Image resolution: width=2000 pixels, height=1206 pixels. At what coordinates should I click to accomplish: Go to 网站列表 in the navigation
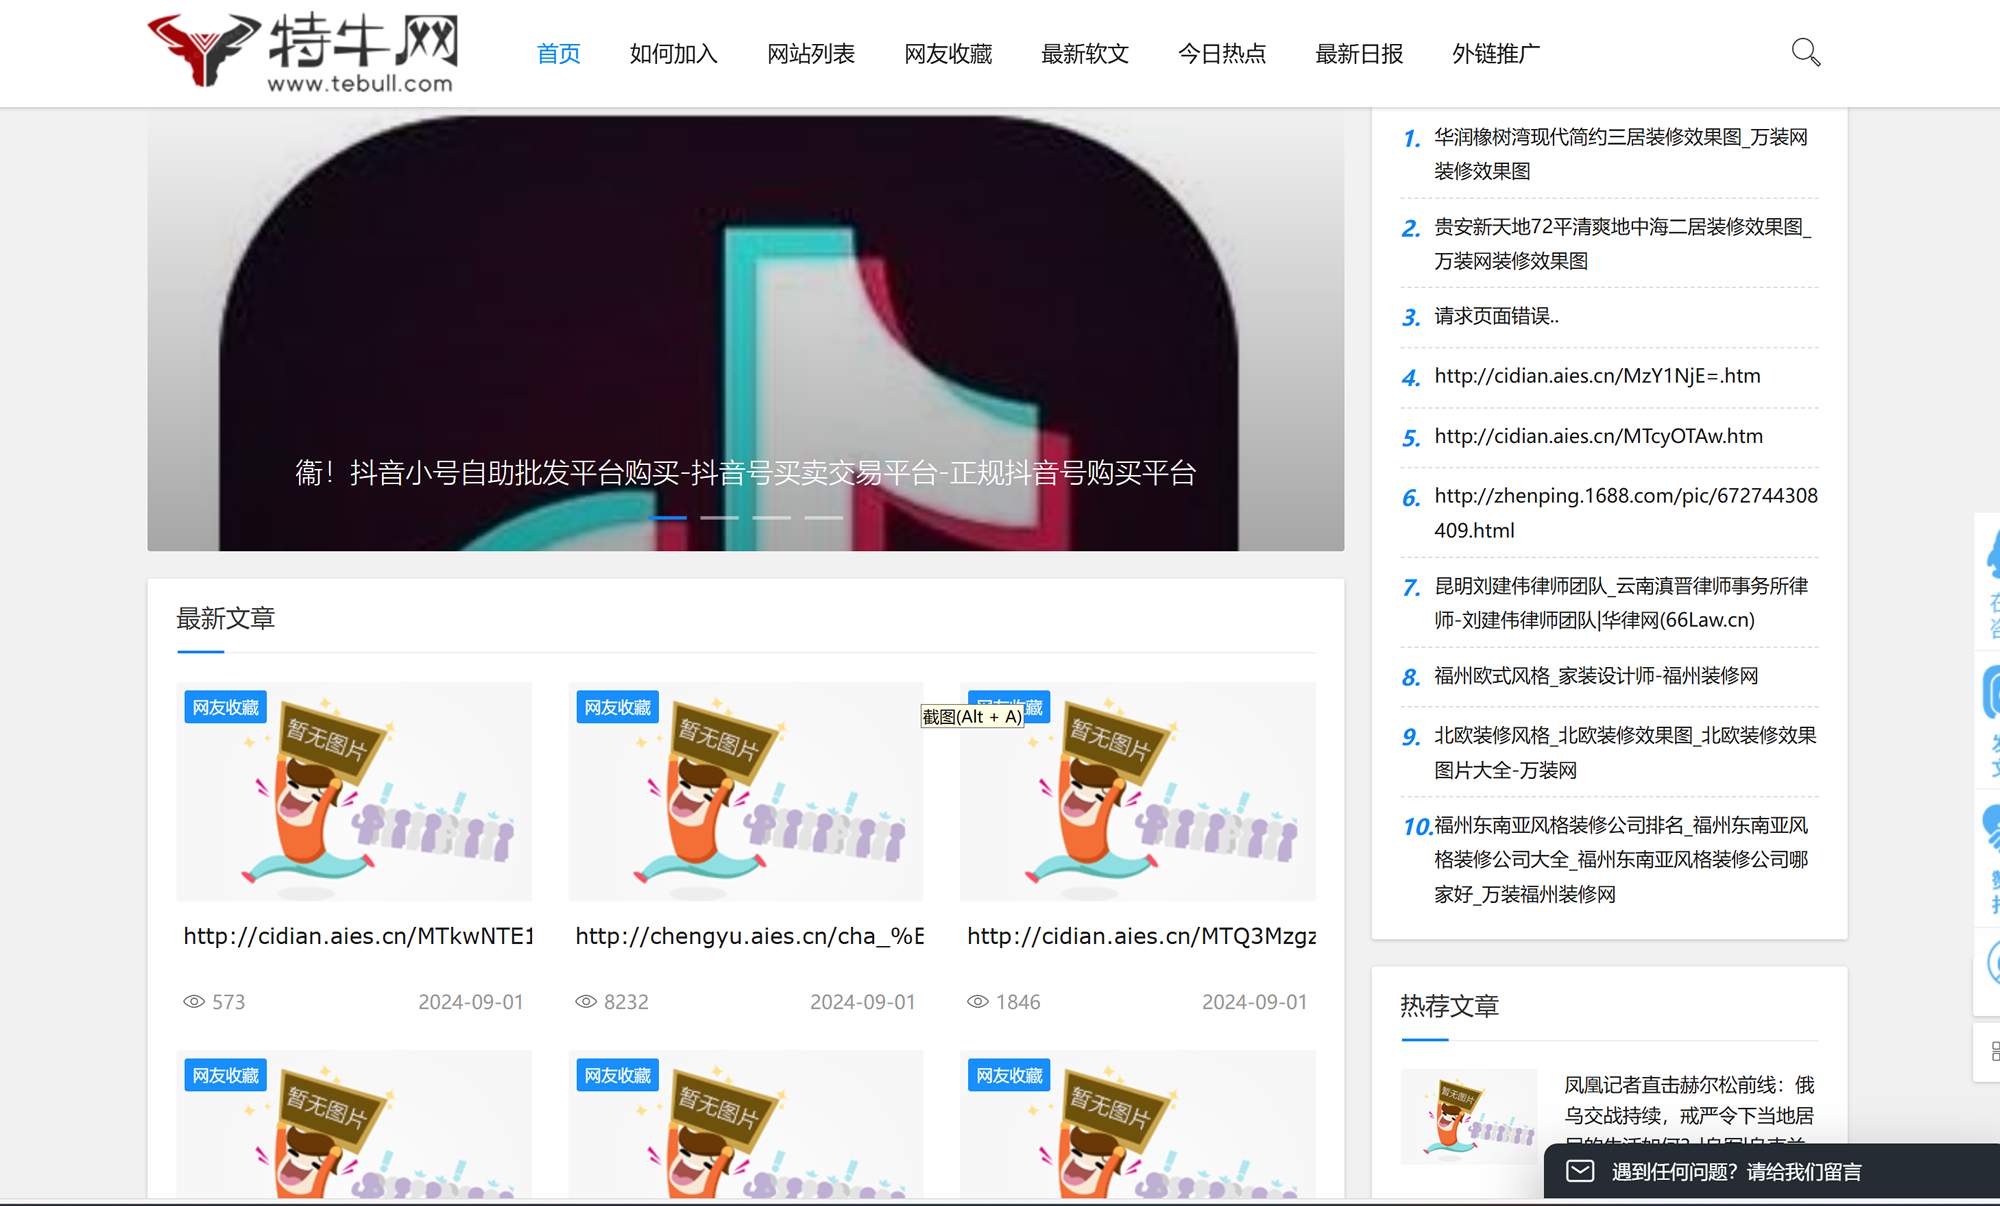810,54
